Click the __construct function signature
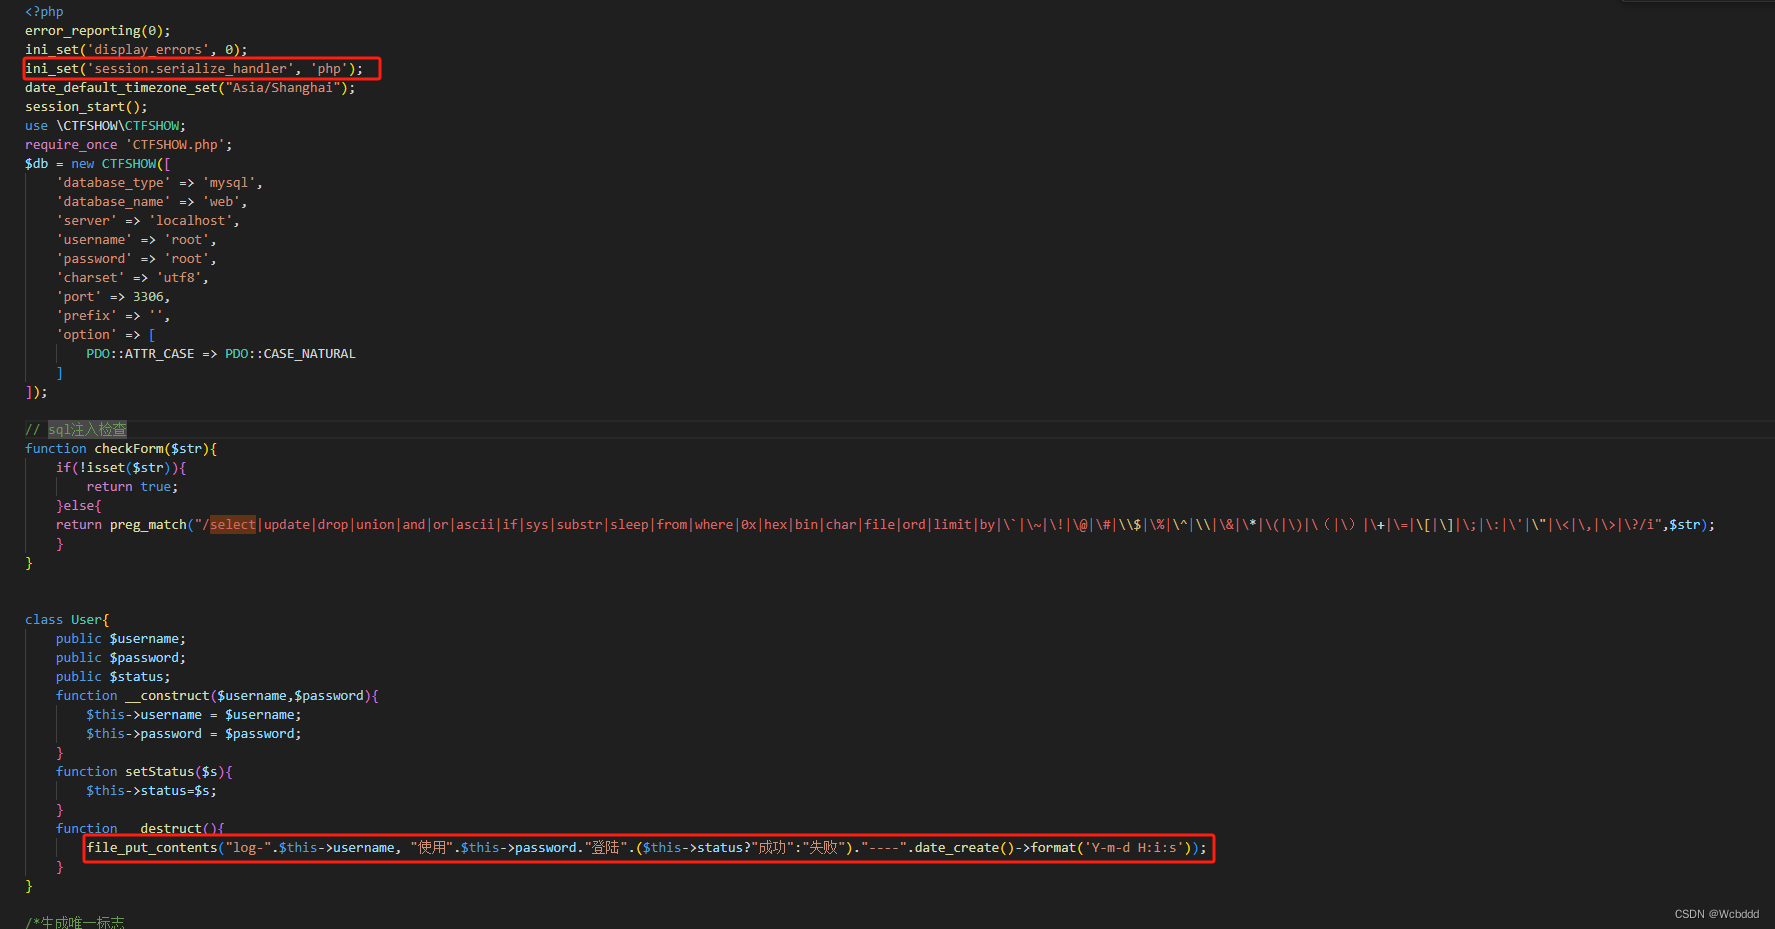This screenshot has height=929, width=1775. point(215,695)
